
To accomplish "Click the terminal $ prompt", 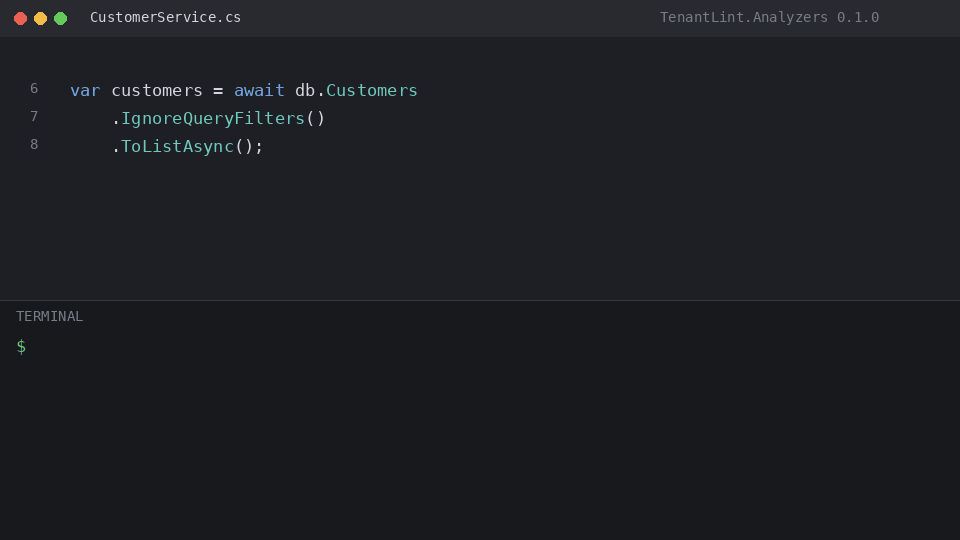I will tap(21, 347).
